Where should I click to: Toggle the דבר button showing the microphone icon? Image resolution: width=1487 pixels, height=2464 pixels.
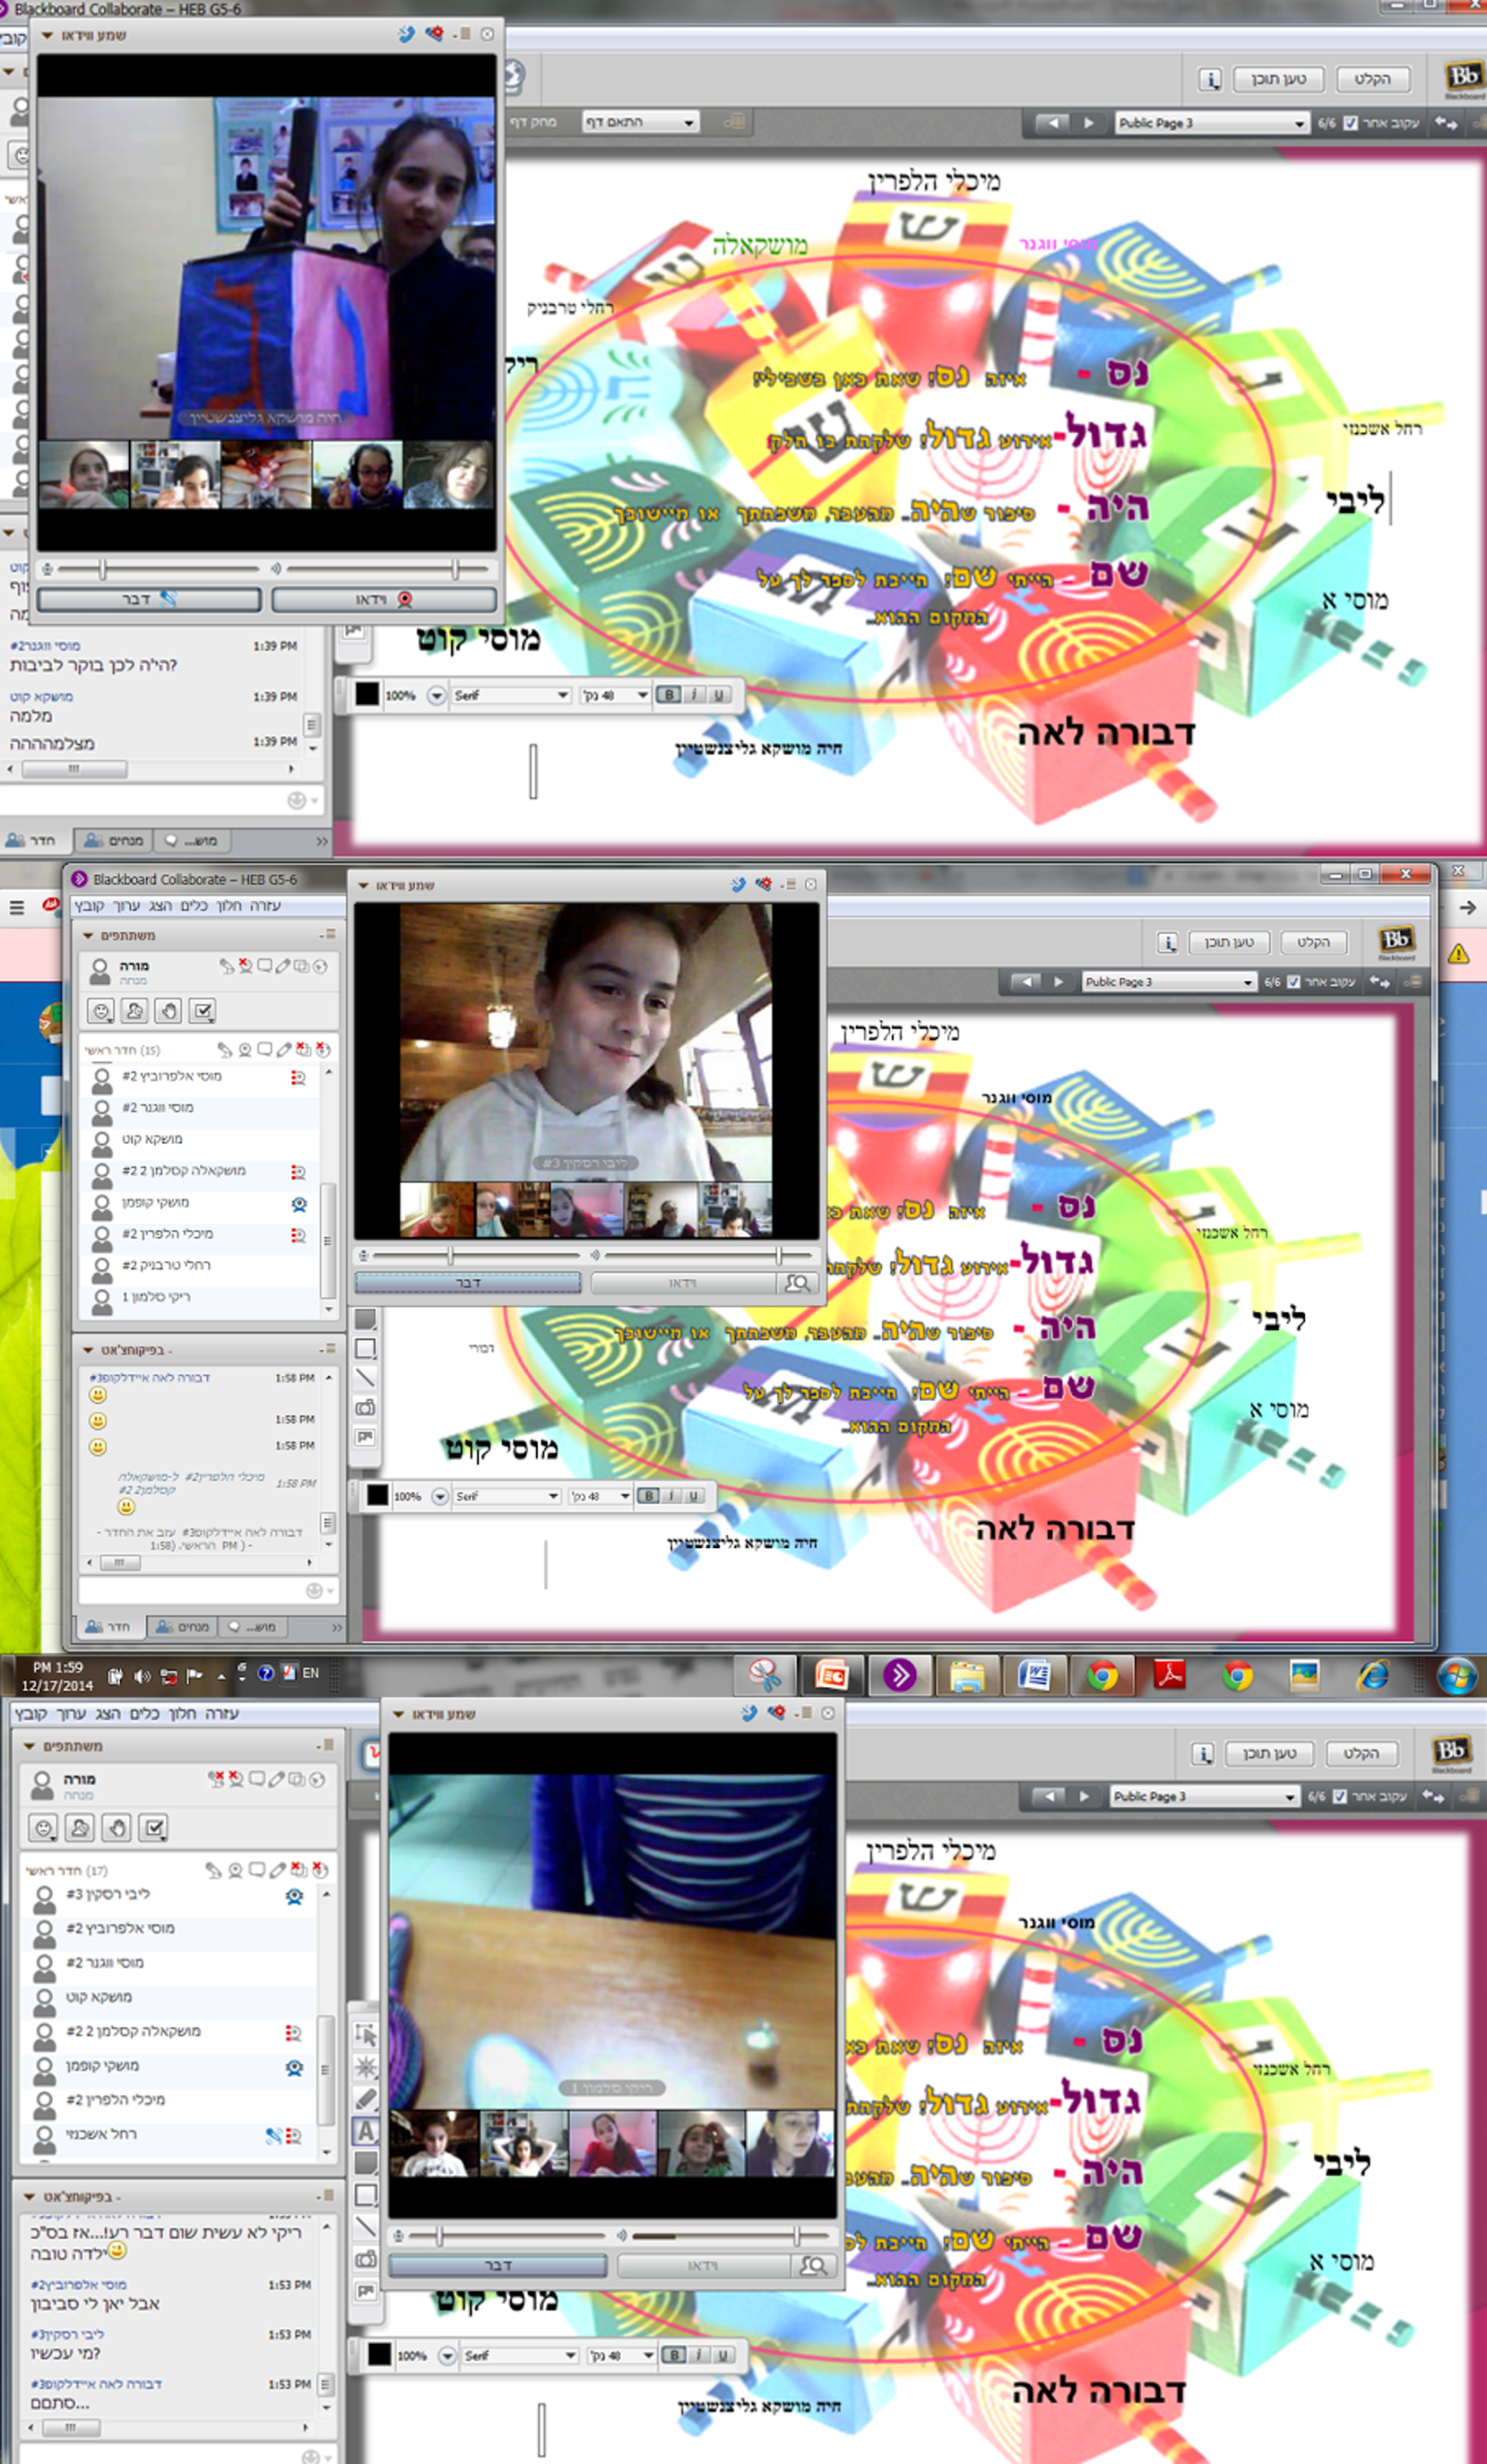149,599
